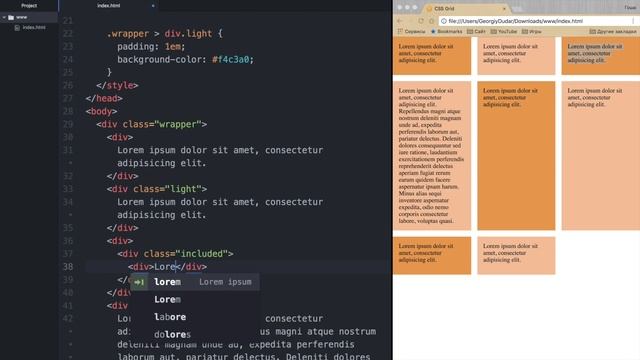Screen dimensions: 640x360
Task: Click the unsaved-changes dot on index.html tab
Action: click(x=153, y=6)
